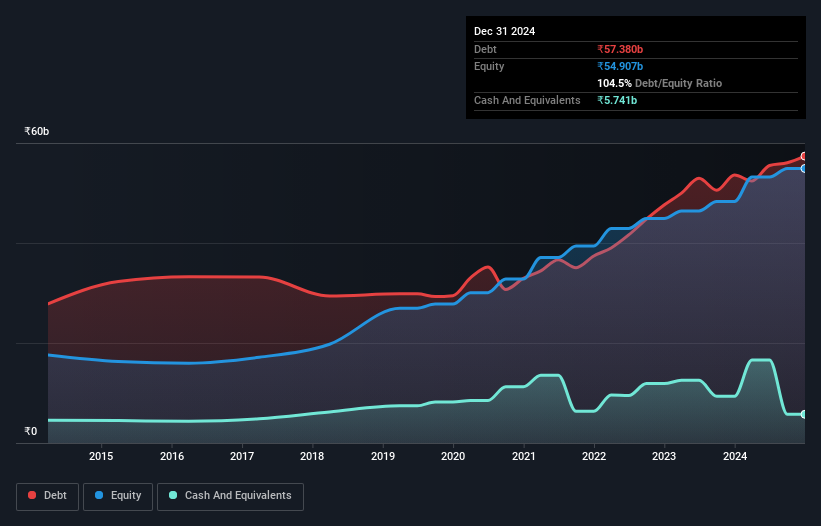This screenshot has height=526, width=821.
Task: Click the red Debt legend dot
Action: (x=32, y=495)
